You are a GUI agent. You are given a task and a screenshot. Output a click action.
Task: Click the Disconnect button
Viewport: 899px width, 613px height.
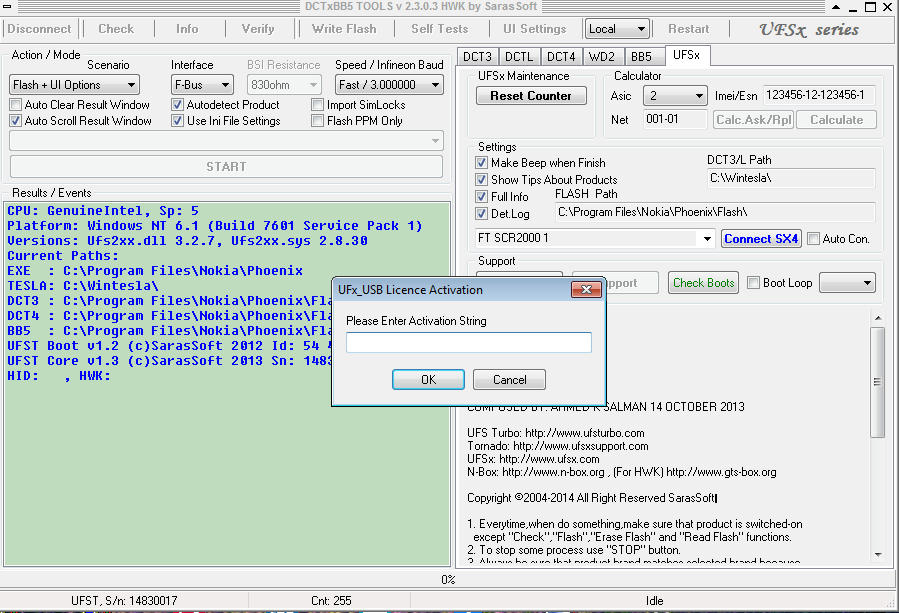tap(39, 29)
